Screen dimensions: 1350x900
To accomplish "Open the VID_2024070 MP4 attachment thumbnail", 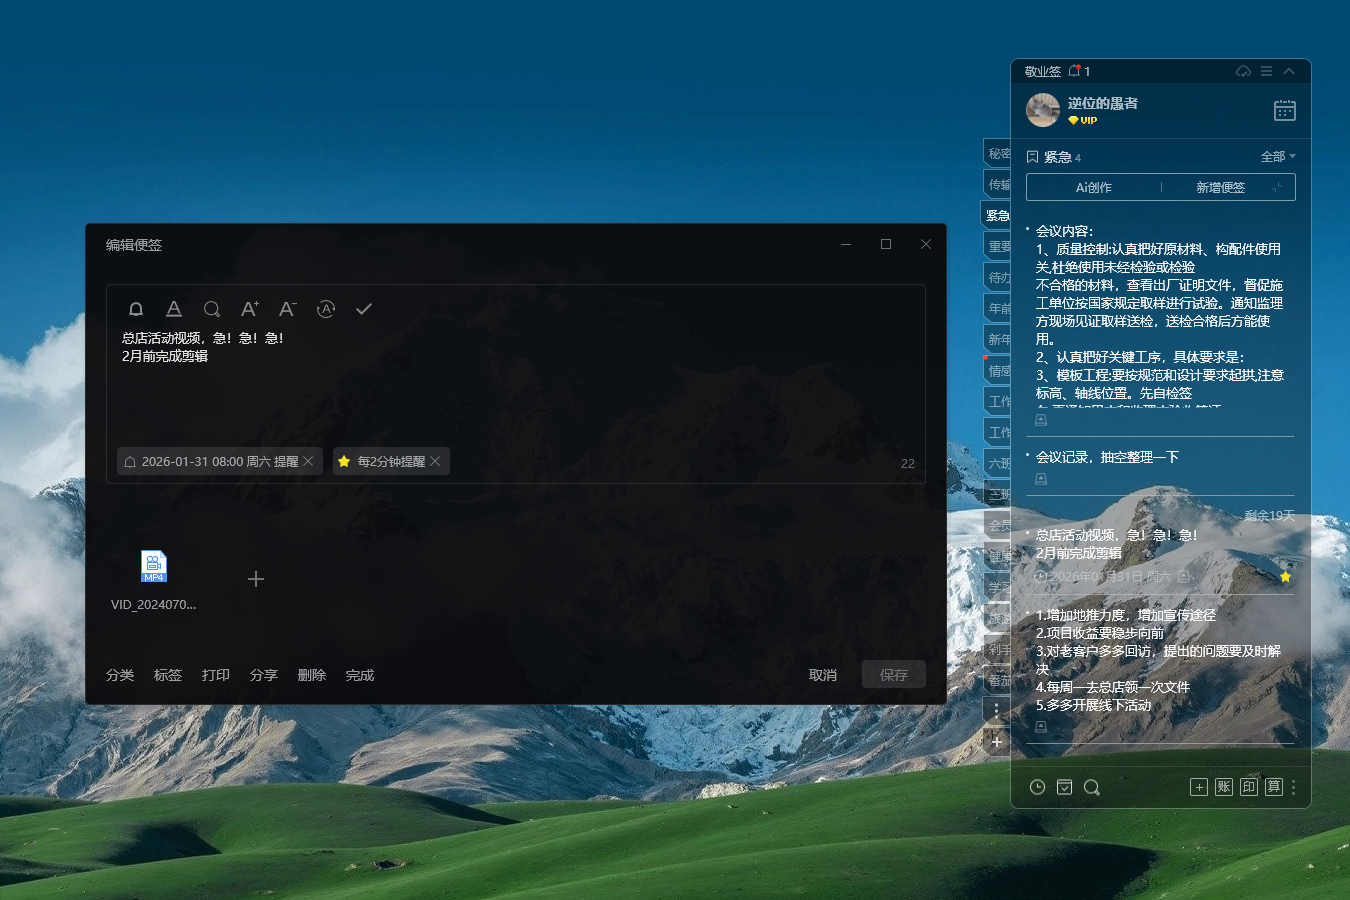I will click(154, 566).
